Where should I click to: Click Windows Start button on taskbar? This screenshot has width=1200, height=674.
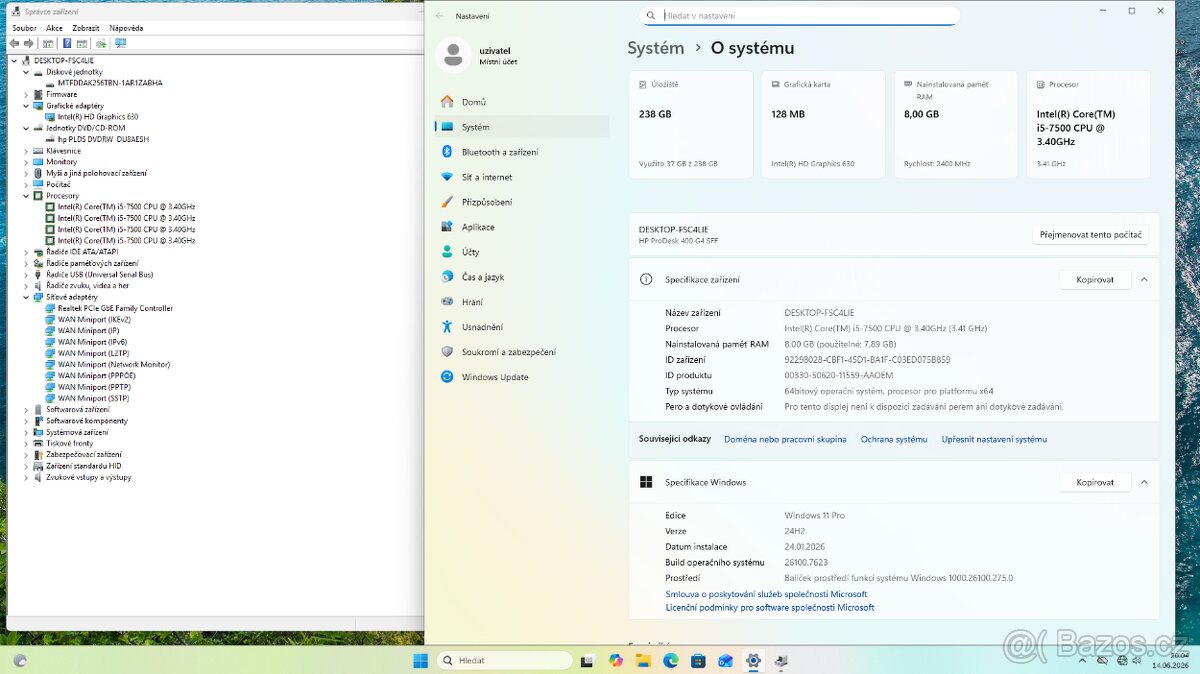(421, 660)
